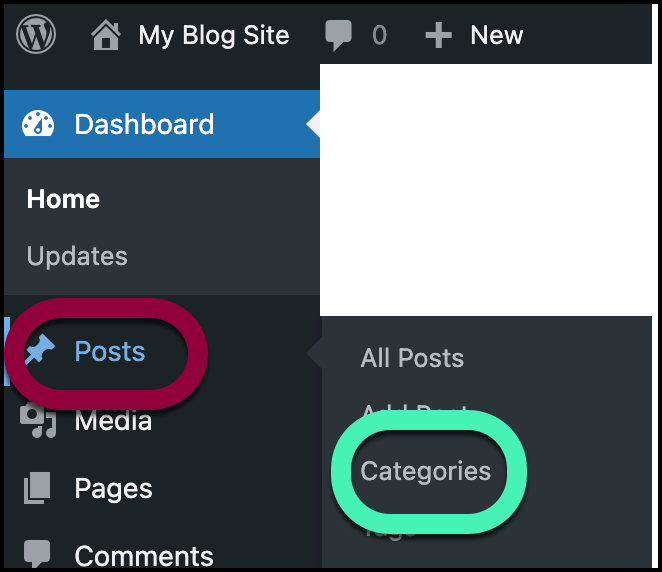Click the Dashboard gauge icon

38,124
